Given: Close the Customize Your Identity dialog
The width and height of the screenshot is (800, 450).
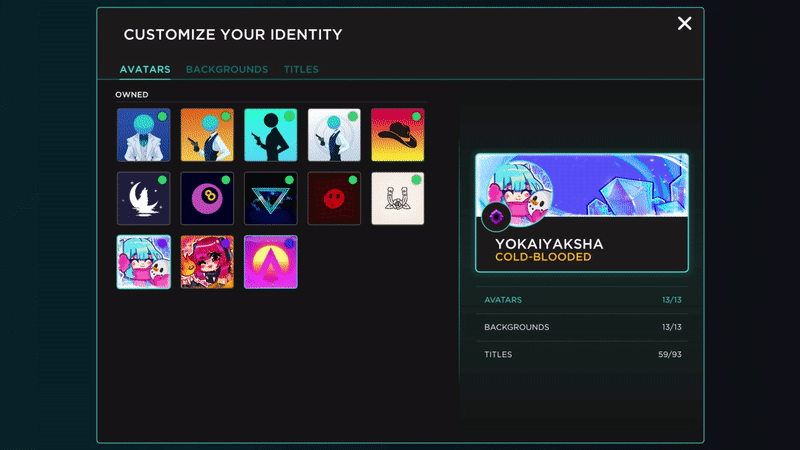Looking at the screenshot, I should (685, 24).
